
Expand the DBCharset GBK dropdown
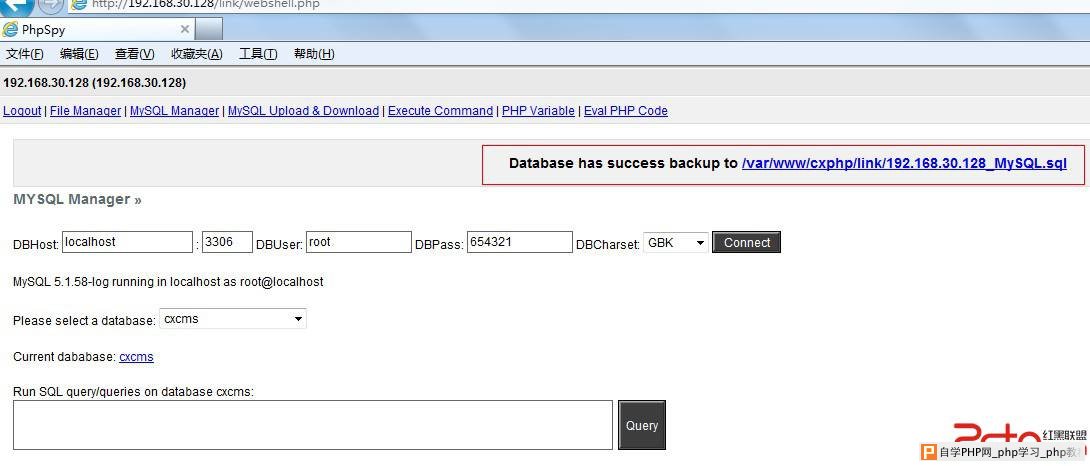coord(676,243)
